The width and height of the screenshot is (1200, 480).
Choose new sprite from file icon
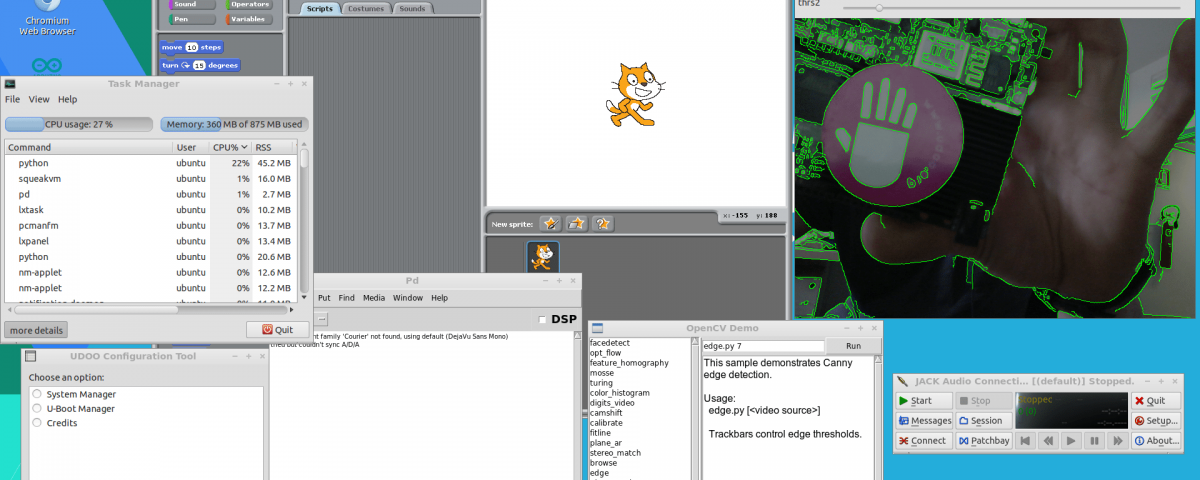[x=576, y=224]
